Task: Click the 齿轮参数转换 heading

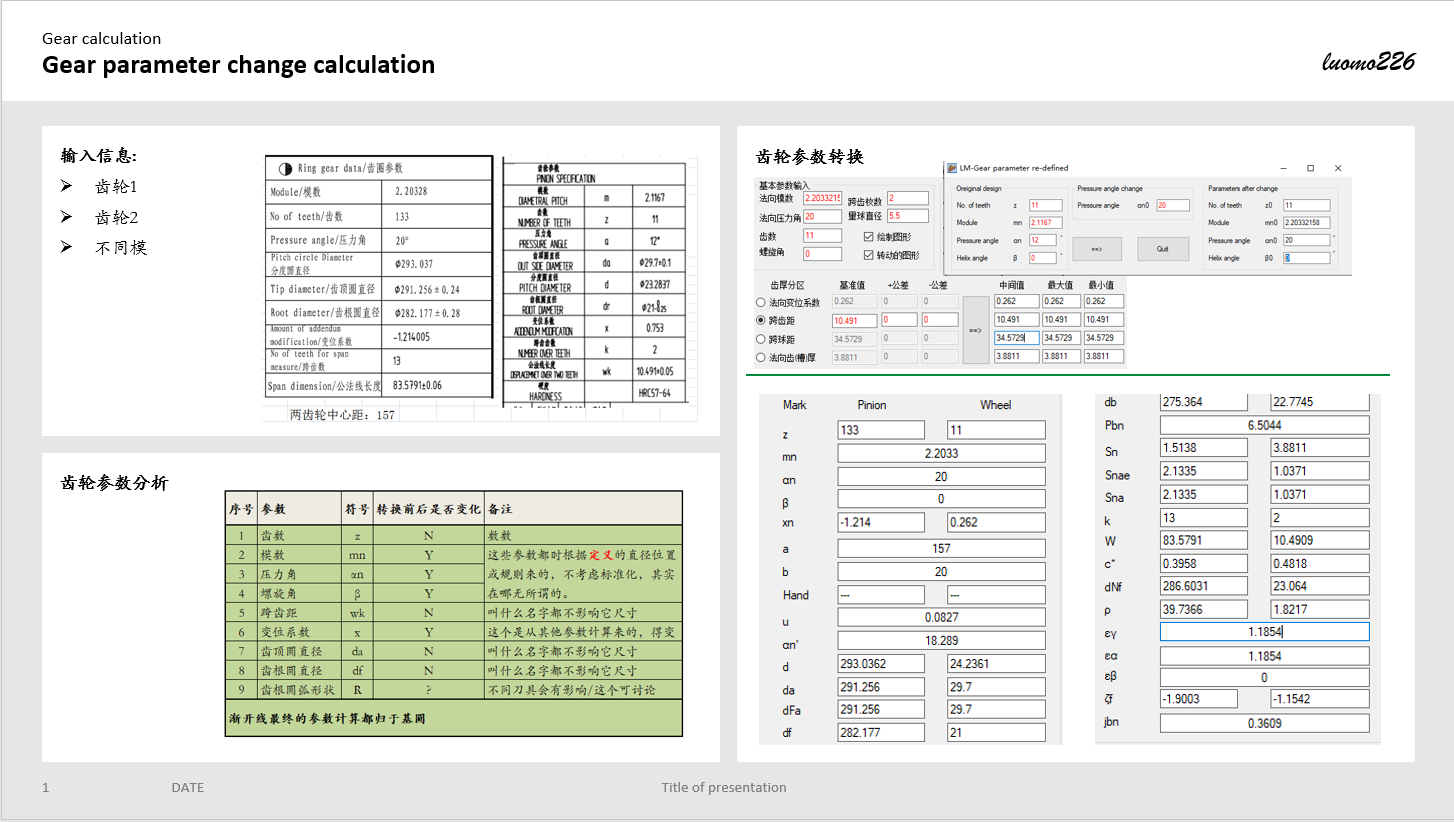Action: pos(810,156)
